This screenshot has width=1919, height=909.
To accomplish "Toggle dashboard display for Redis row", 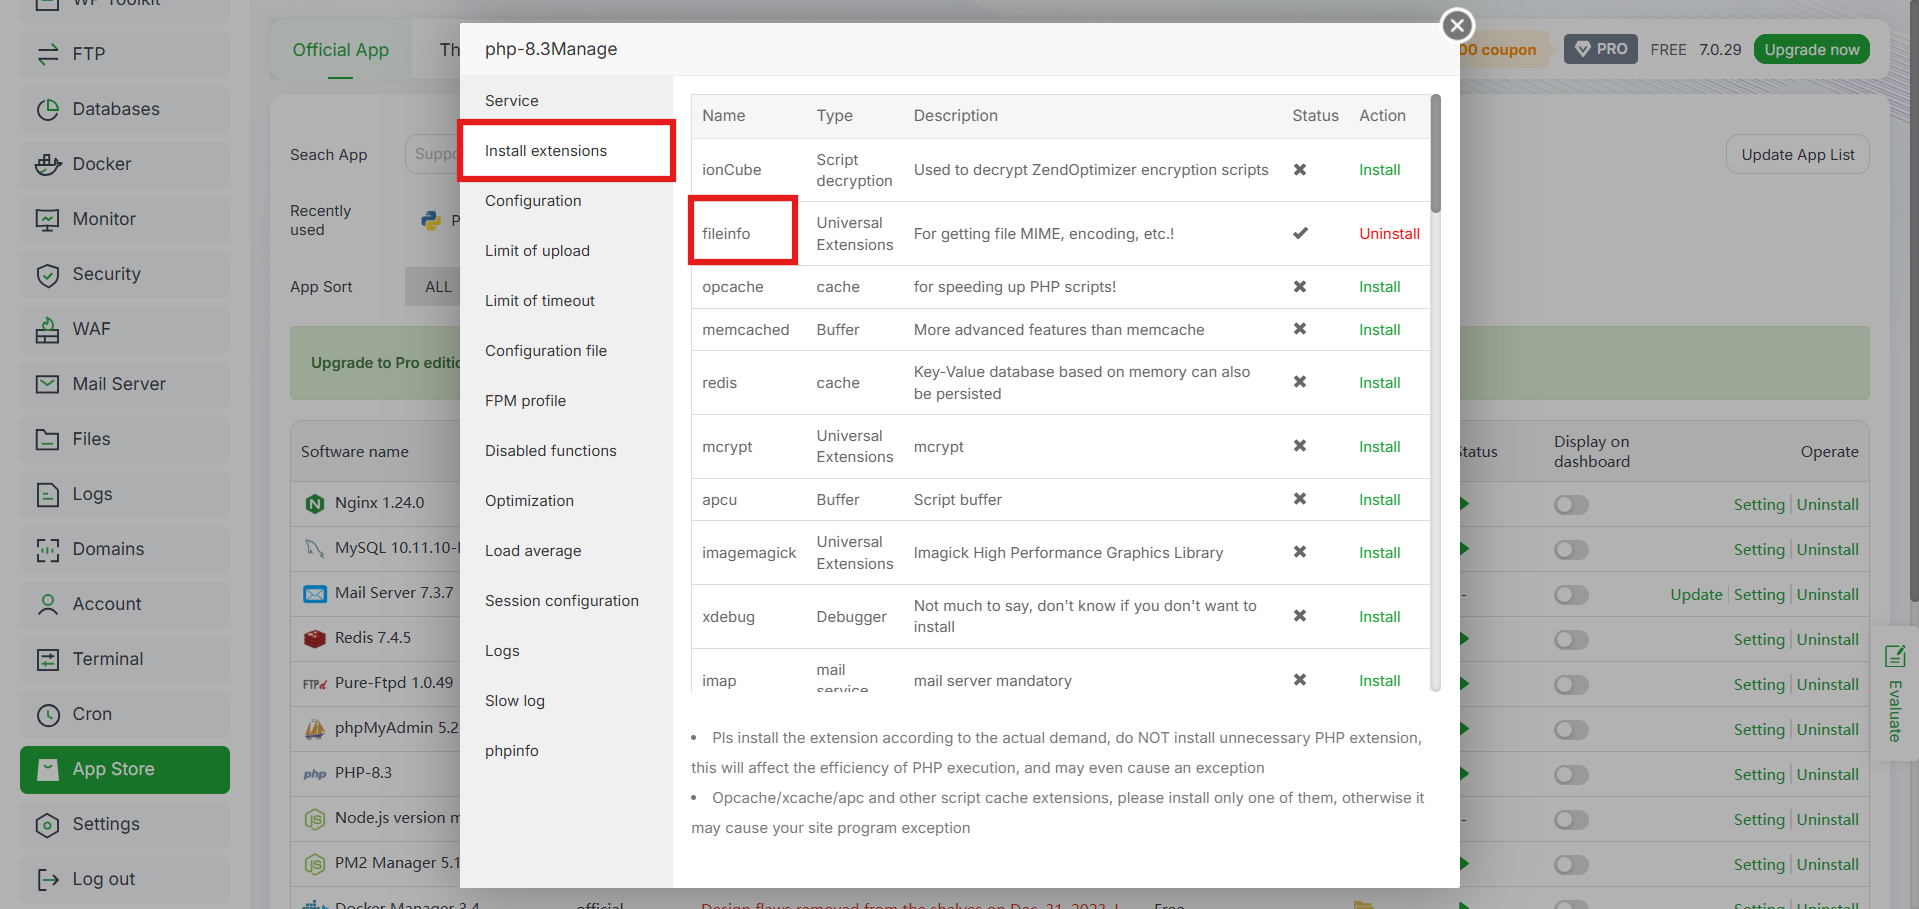I will (x=1571, y=640).
